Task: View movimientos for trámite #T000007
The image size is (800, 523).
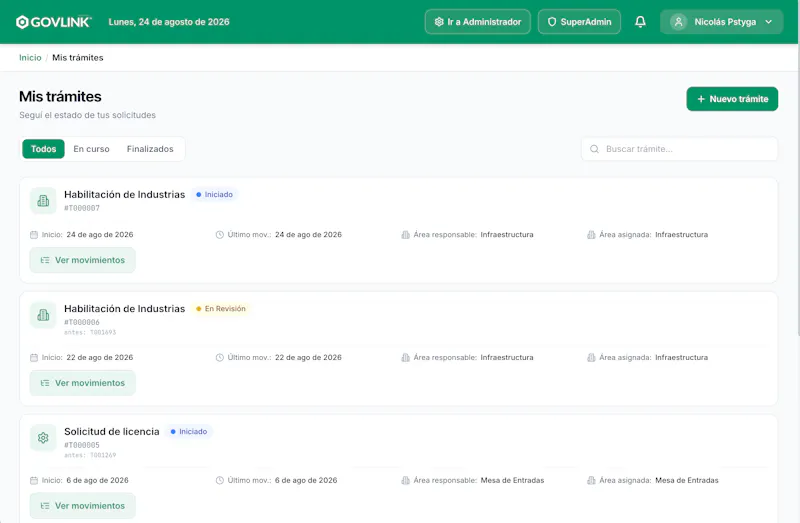Action: [83, 260]
